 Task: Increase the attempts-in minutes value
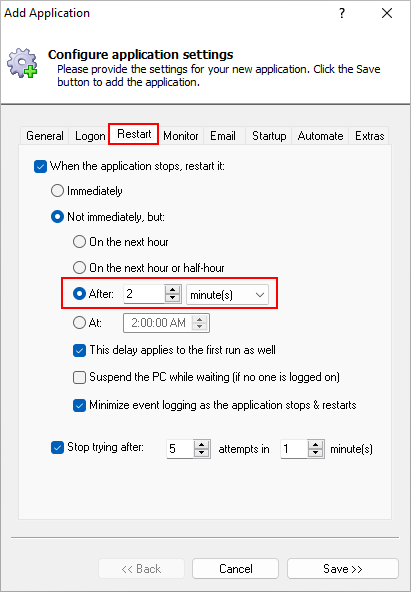[316, 444]
